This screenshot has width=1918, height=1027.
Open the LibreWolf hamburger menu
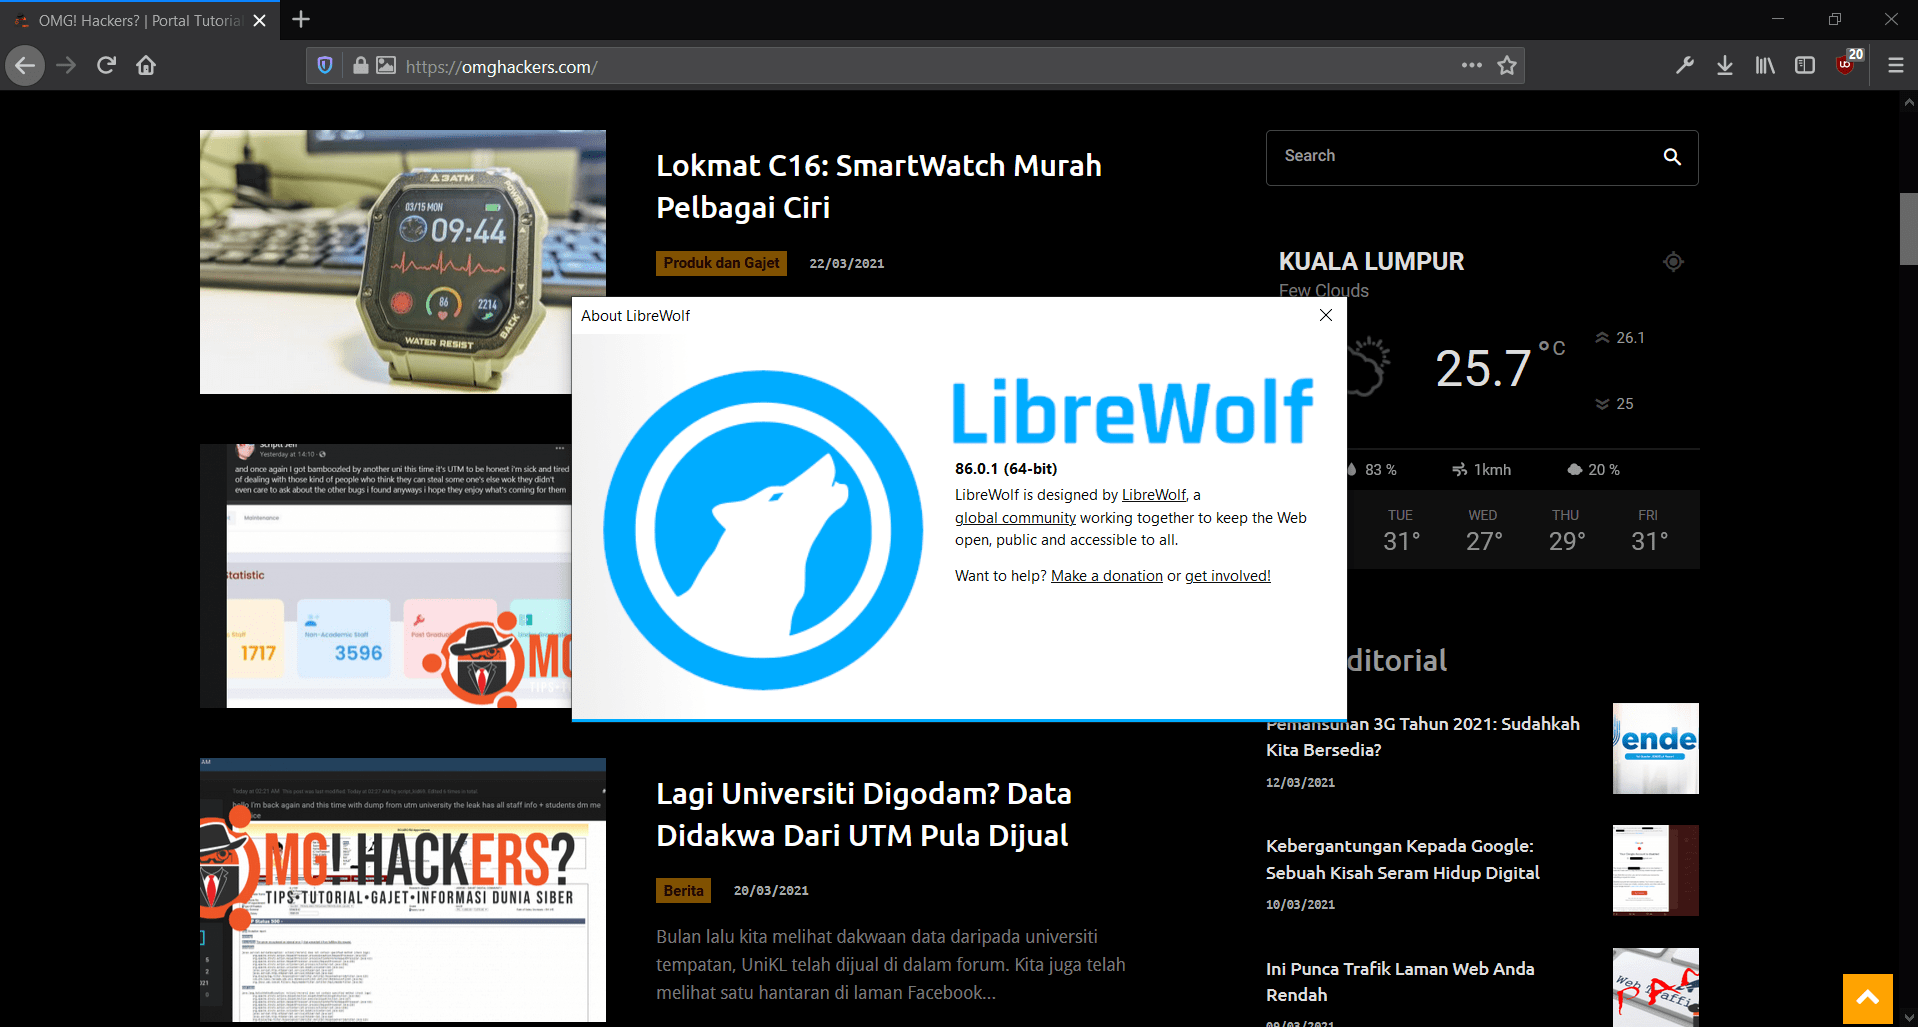click(x=1895, y=66)
